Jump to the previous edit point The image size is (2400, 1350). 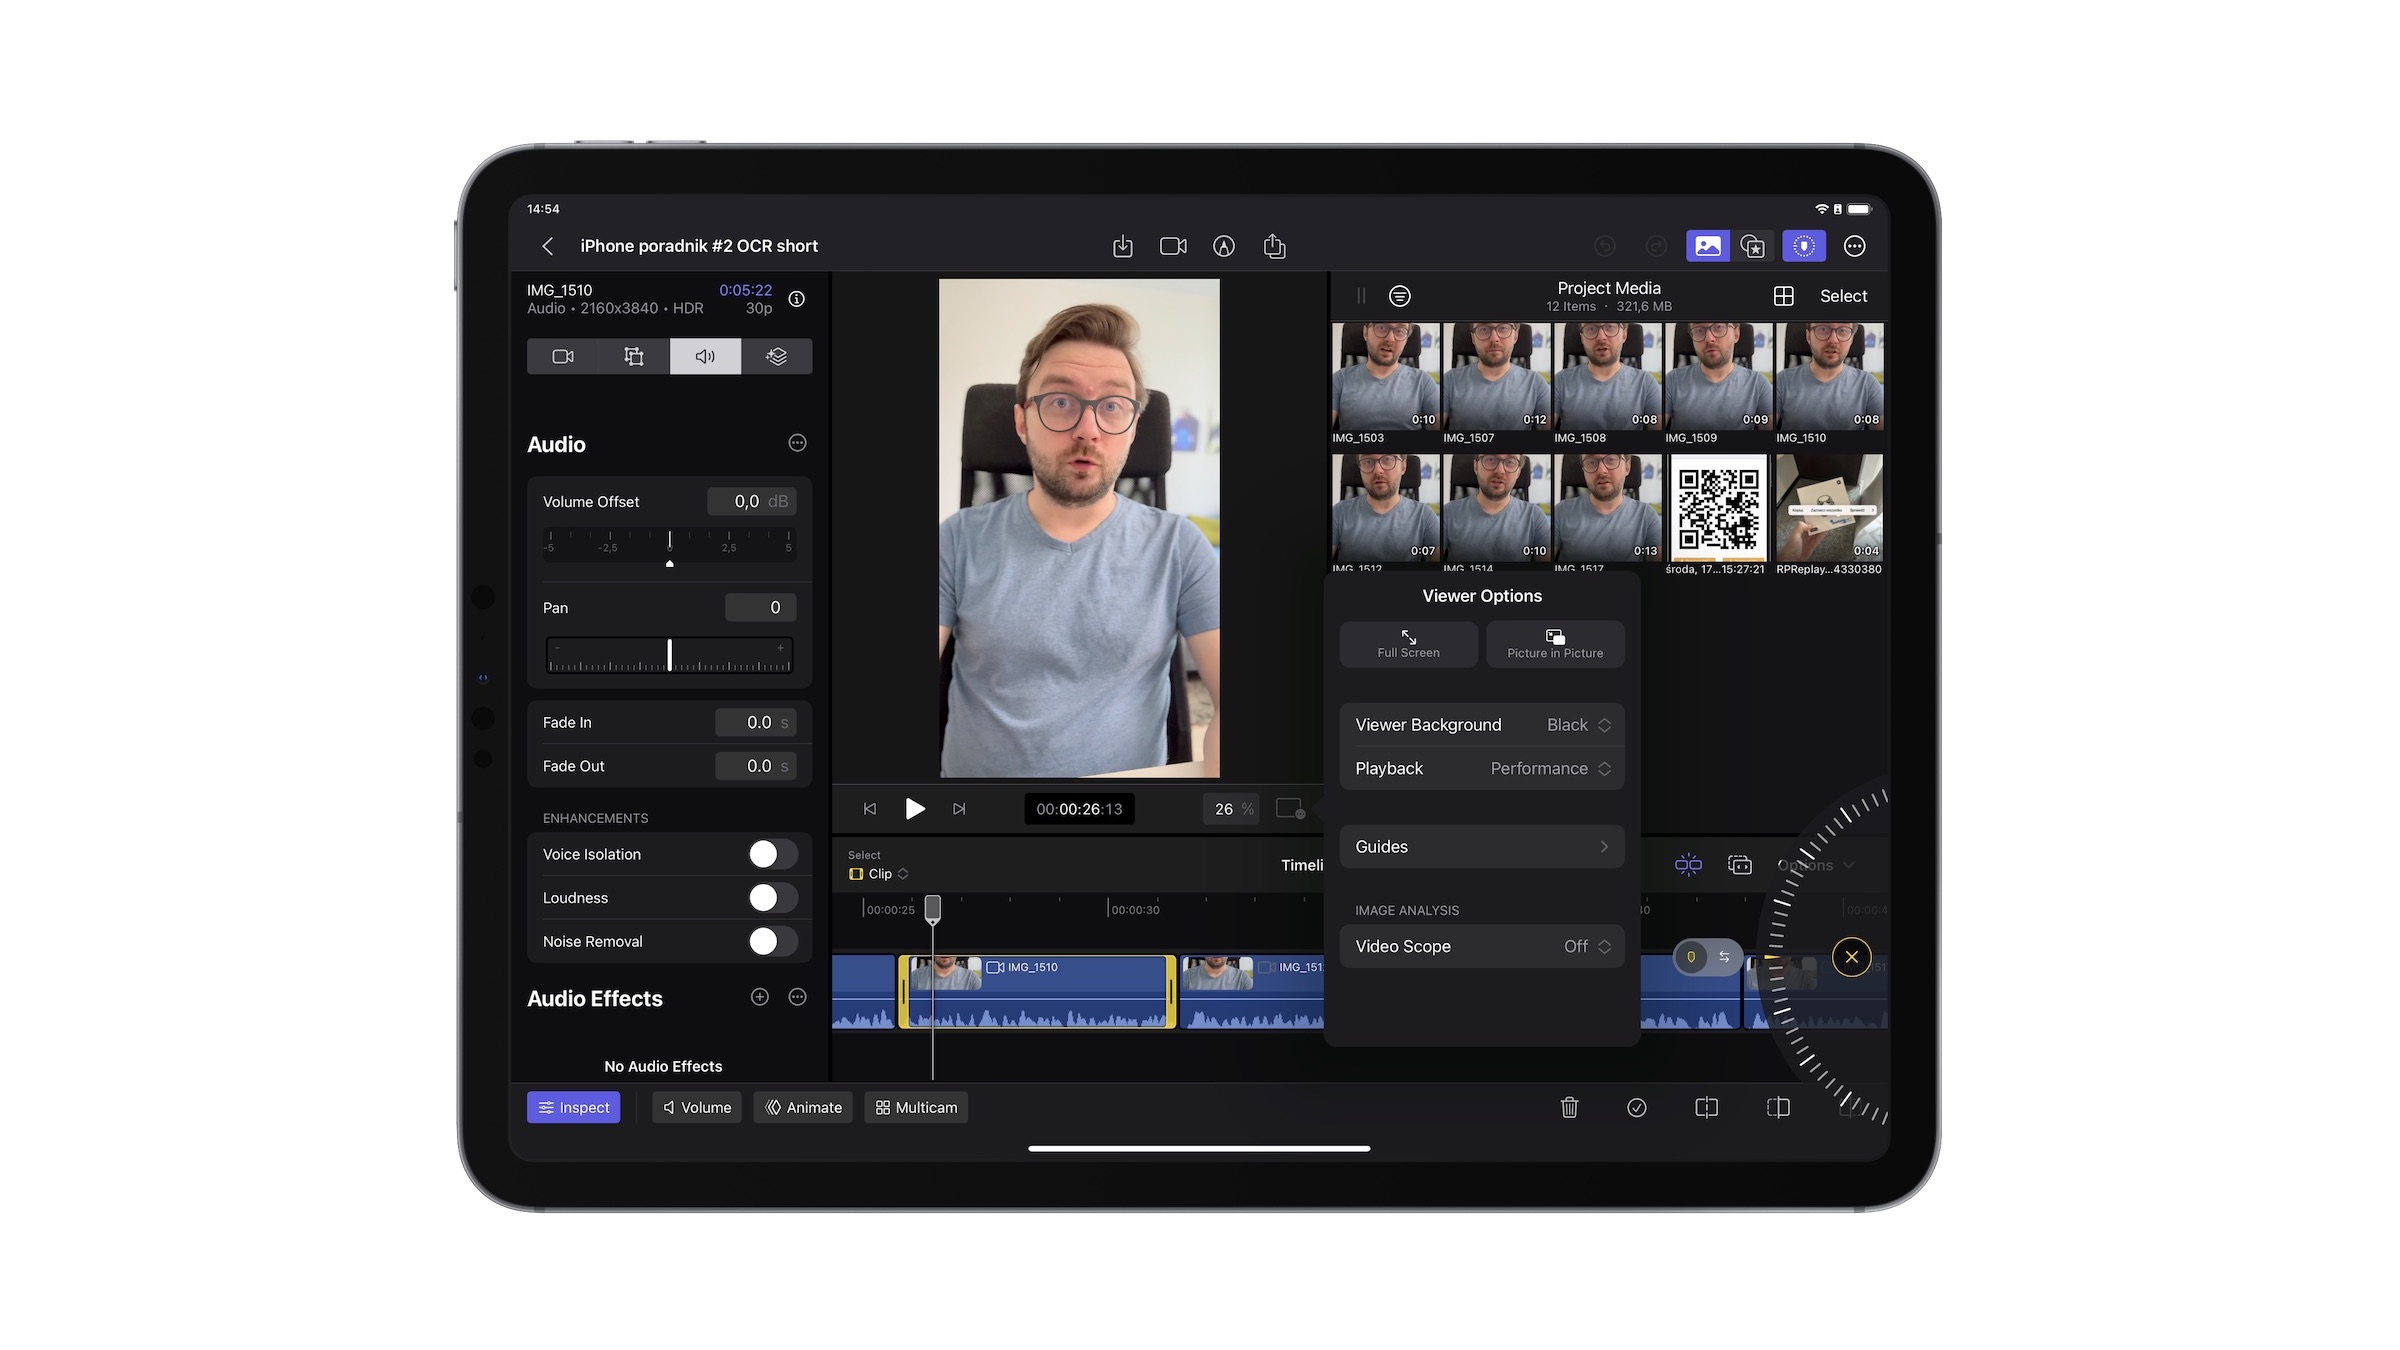pyautogui.click(x=869, y=809)
